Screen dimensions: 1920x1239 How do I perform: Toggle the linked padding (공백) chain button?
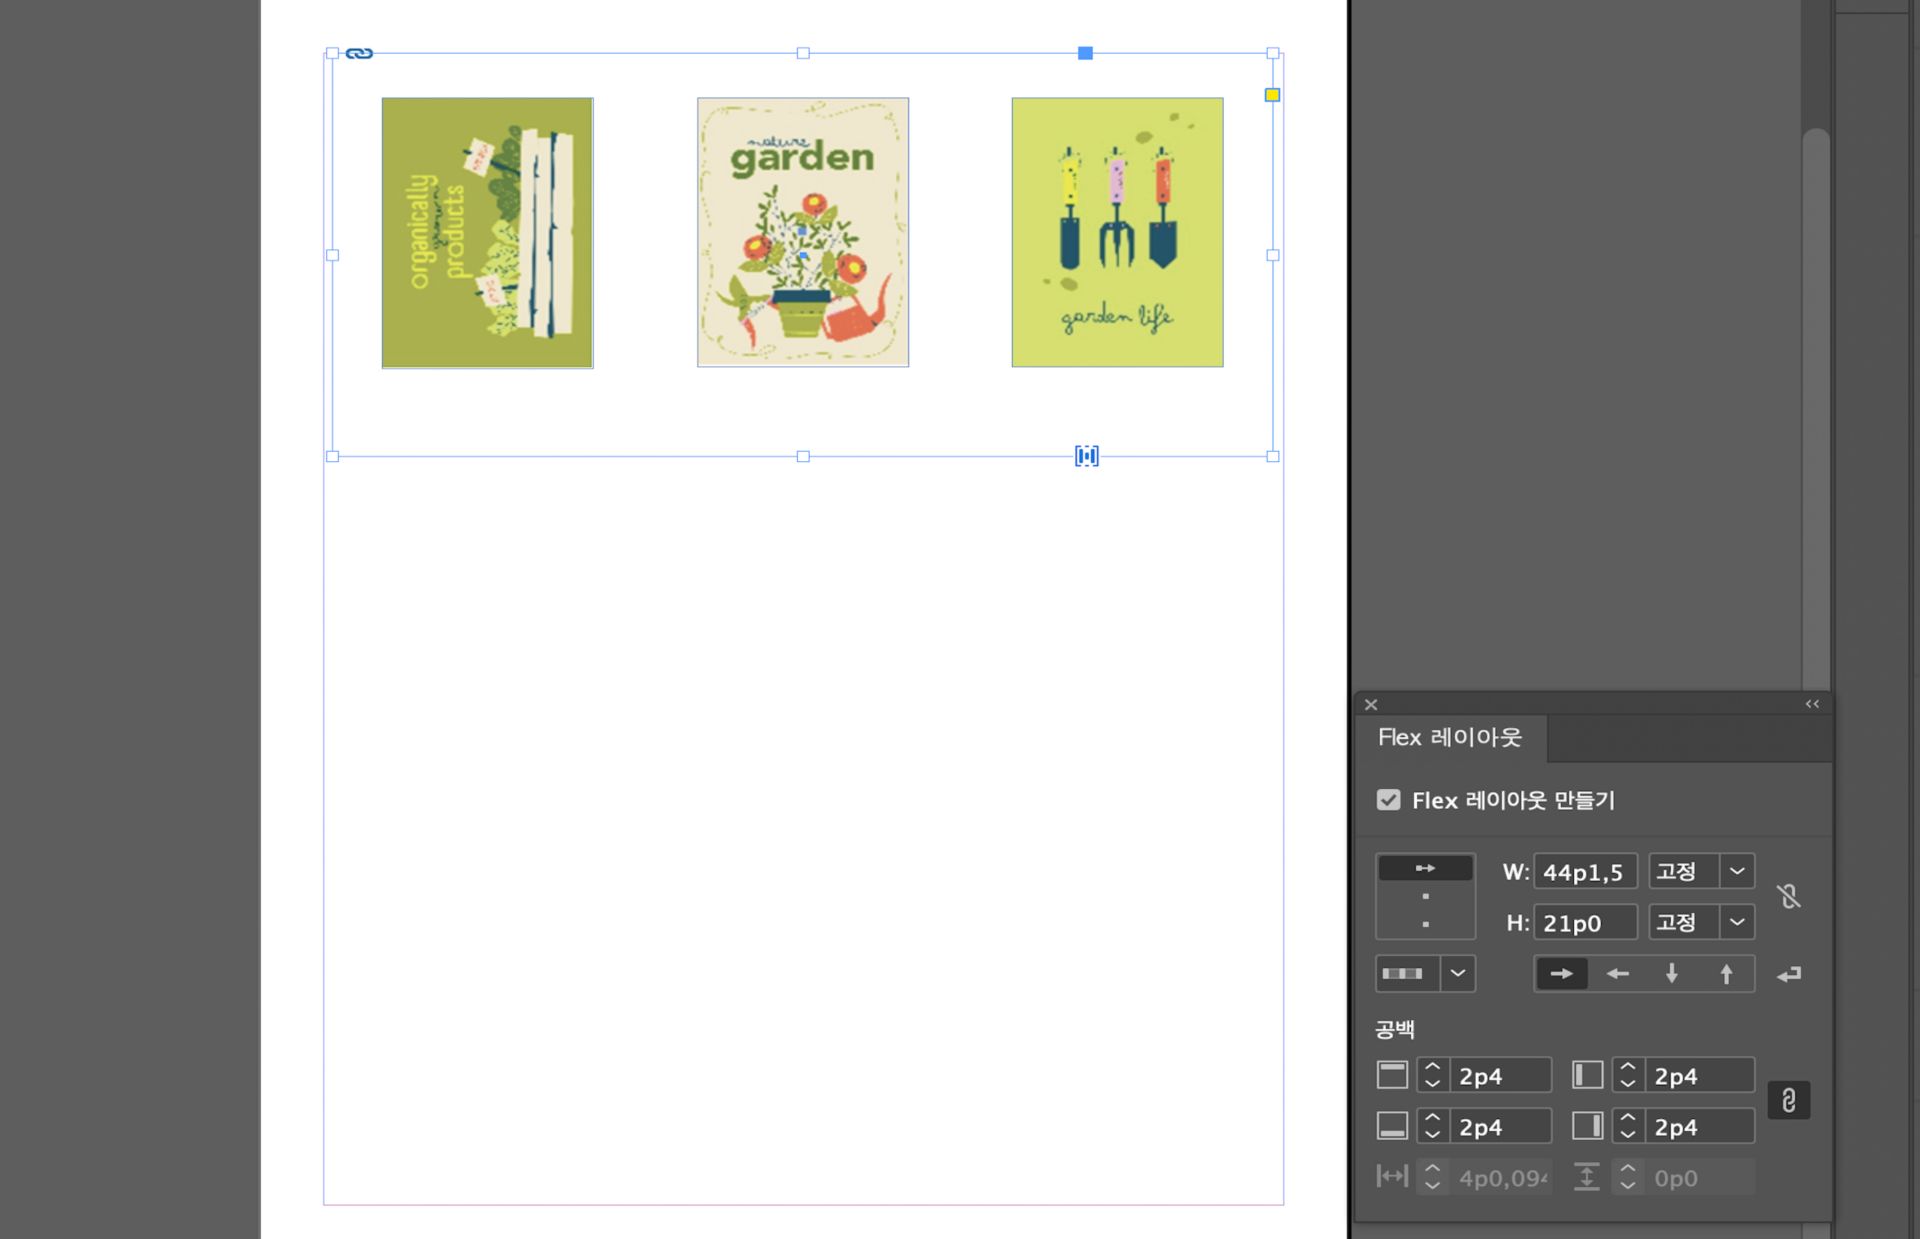click(1788, 1101)
